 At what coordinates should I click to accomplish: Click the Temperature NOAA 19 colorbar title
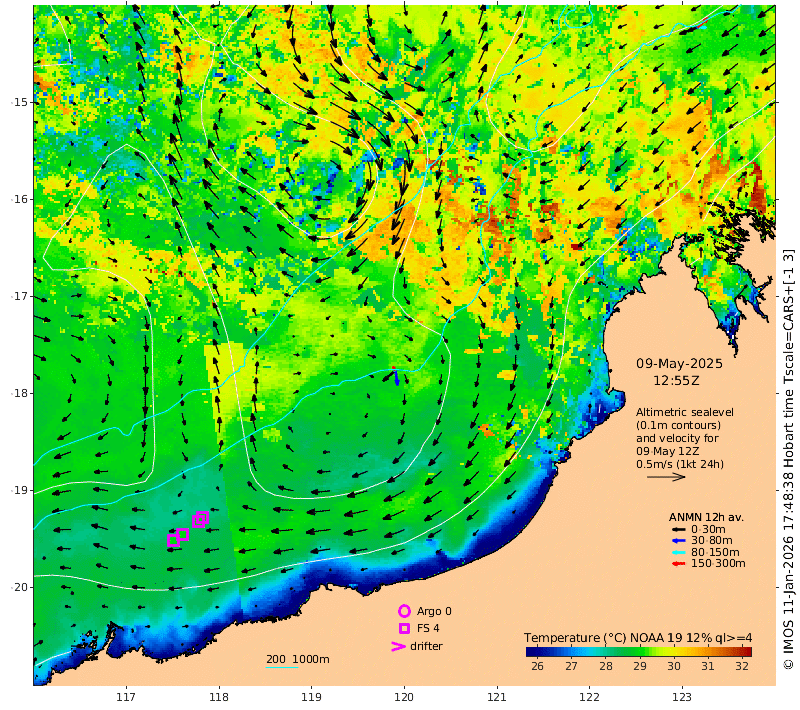638,638
